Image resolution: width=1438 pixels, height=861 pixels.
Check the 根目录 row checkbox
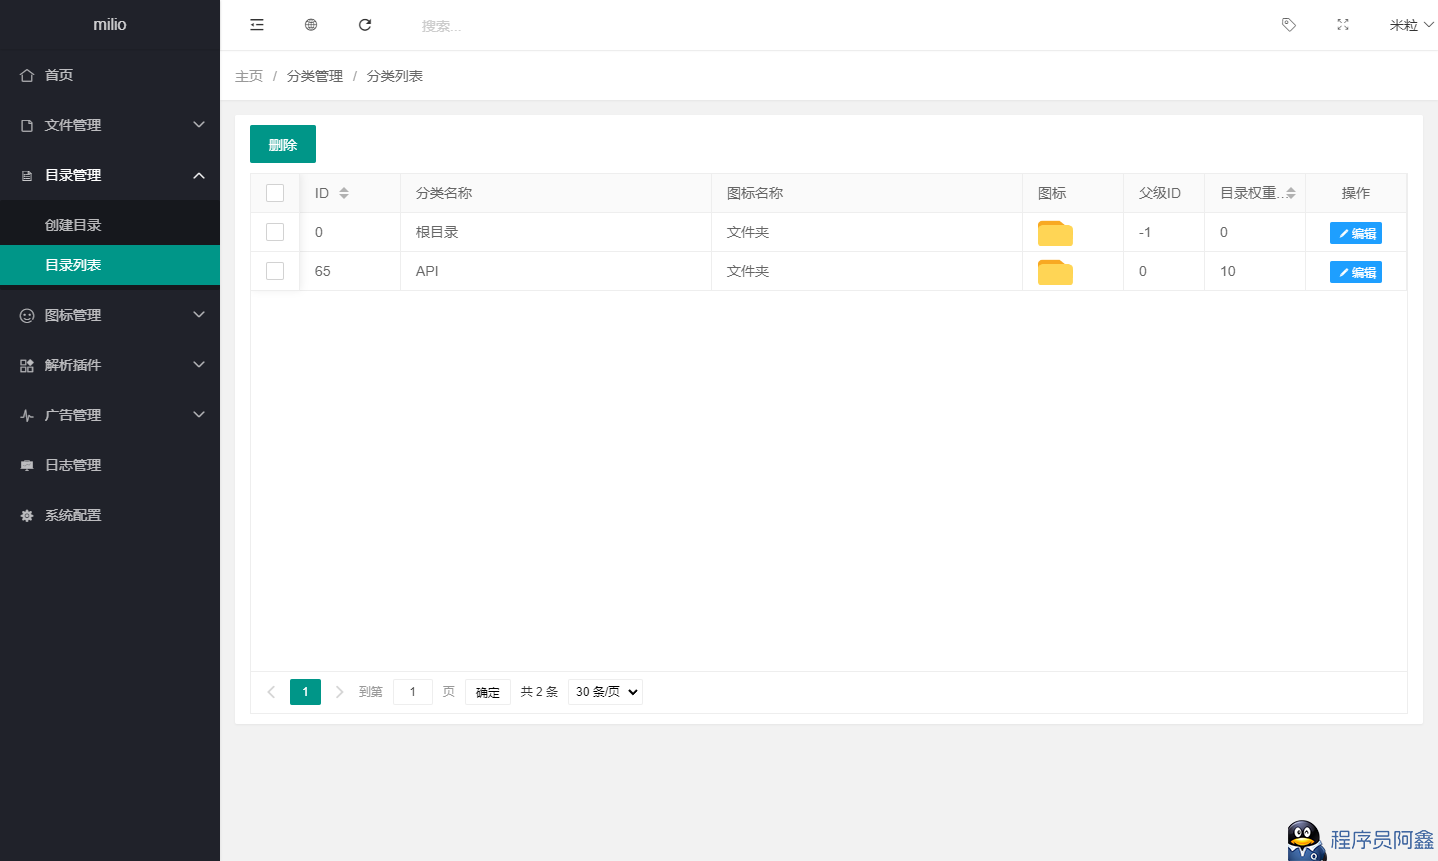275,232
